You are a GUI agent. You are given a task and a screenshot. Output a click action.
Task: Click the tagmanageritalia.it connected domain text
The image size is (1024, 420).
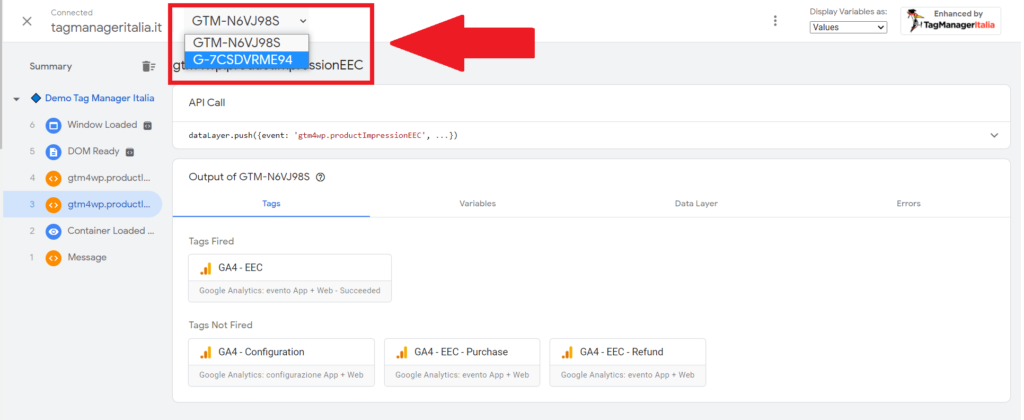(106, 28)
